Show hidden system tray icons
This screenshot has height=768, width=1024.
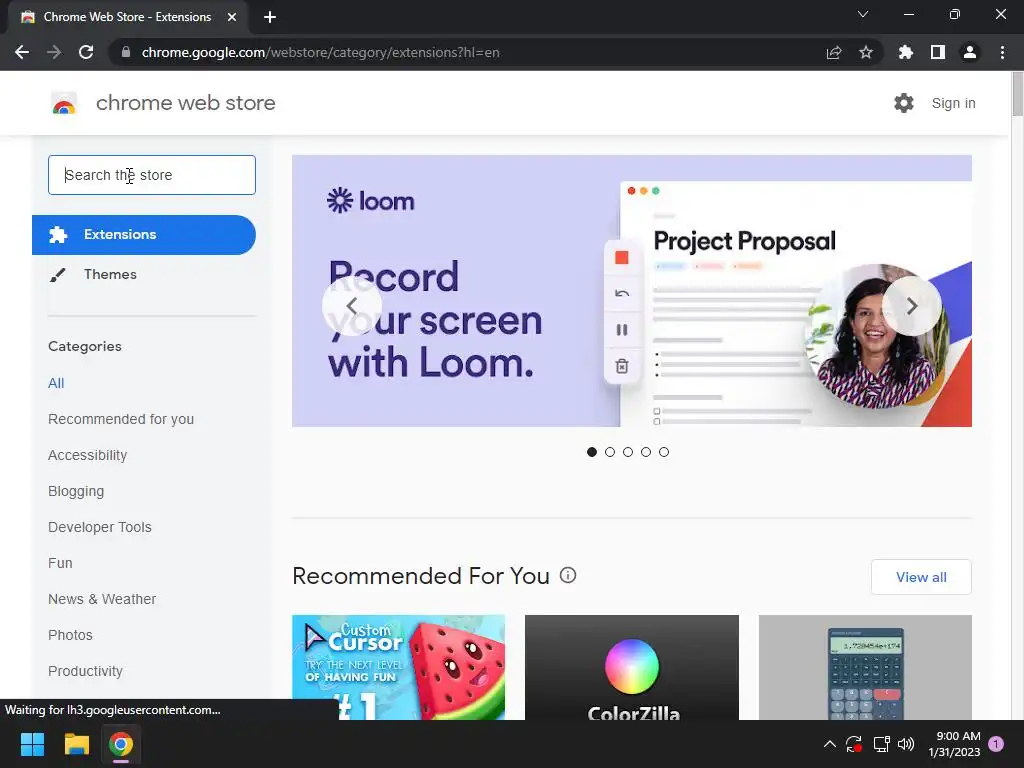coord(829,744)
